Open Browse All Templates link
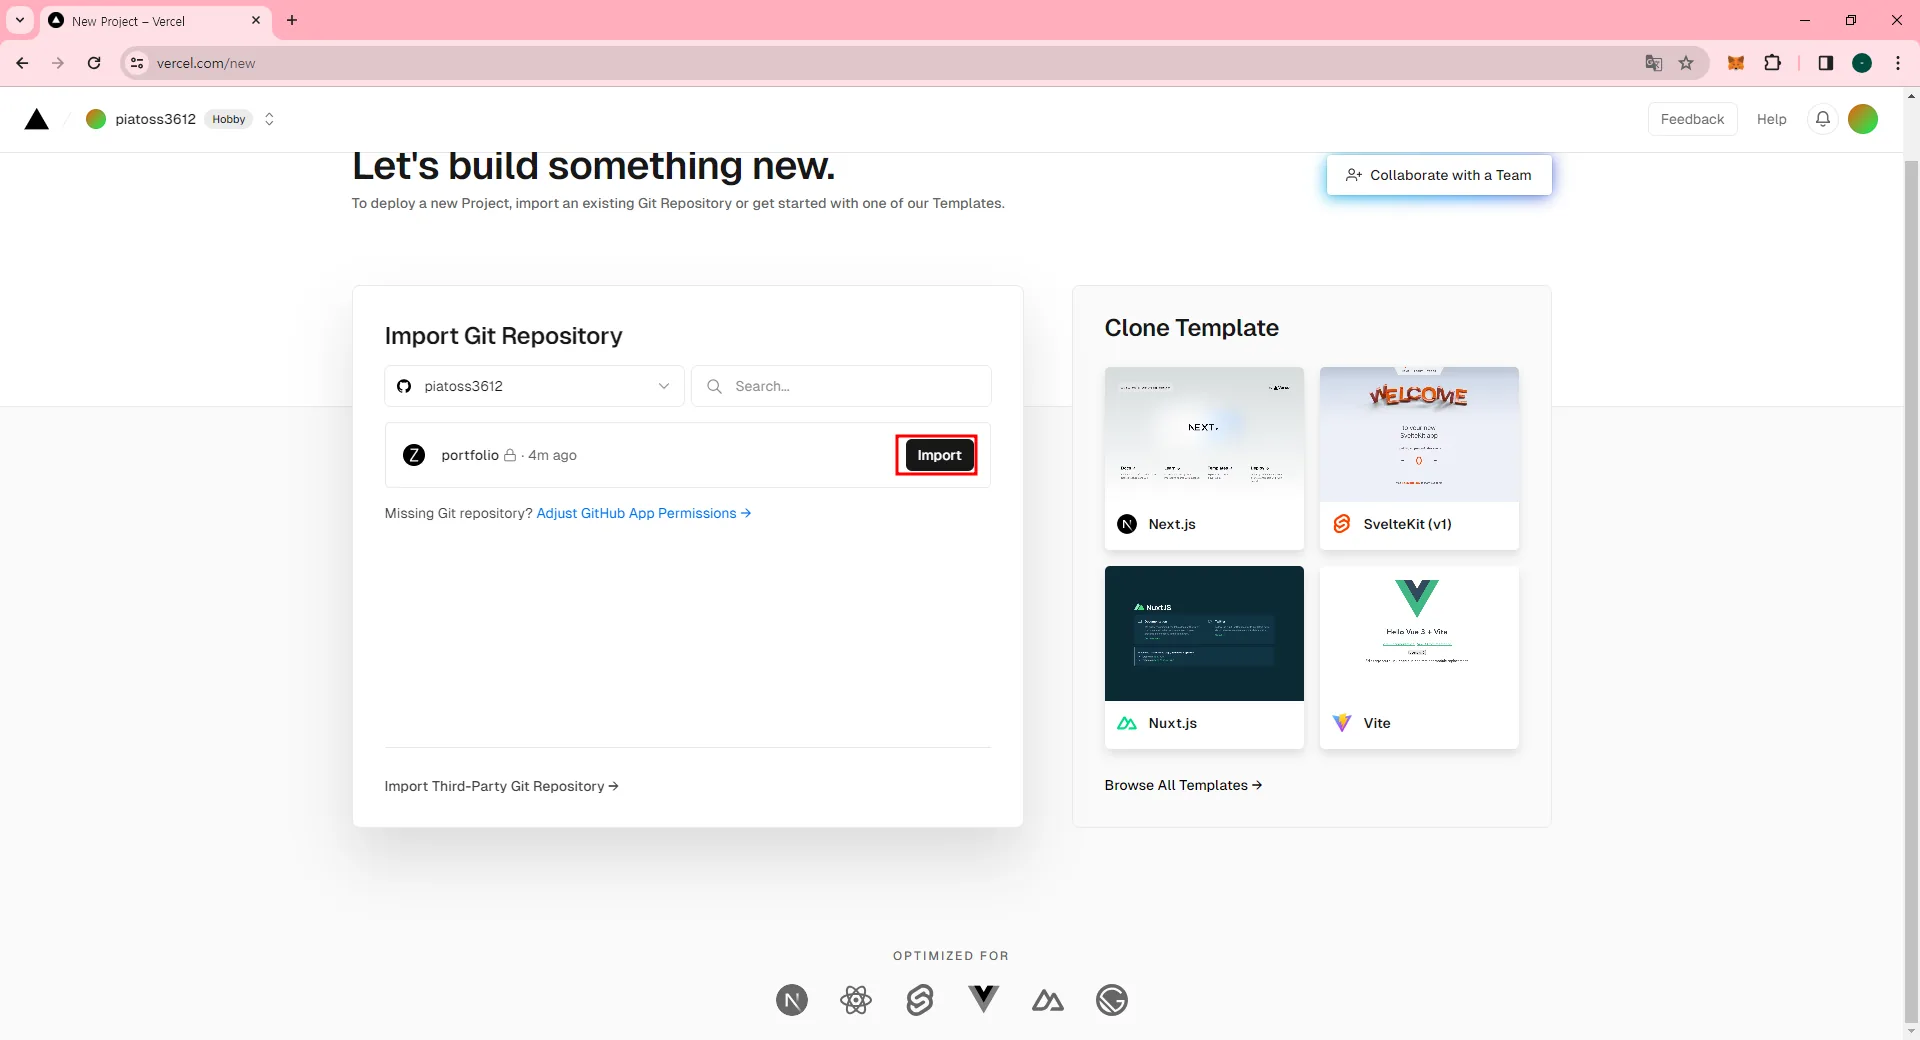This screenshot has height=1040, width=1920. (x=1183, y=785)
